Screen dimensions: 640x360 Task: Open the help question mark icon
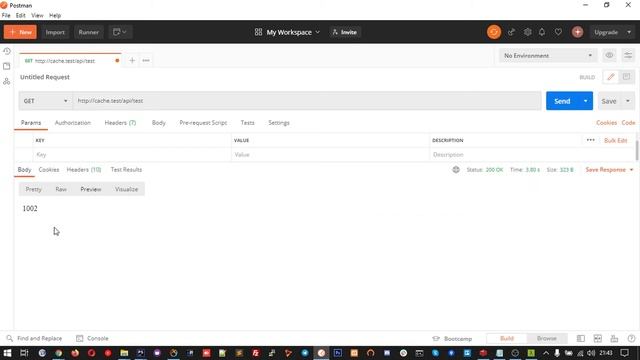click(631, 338)
